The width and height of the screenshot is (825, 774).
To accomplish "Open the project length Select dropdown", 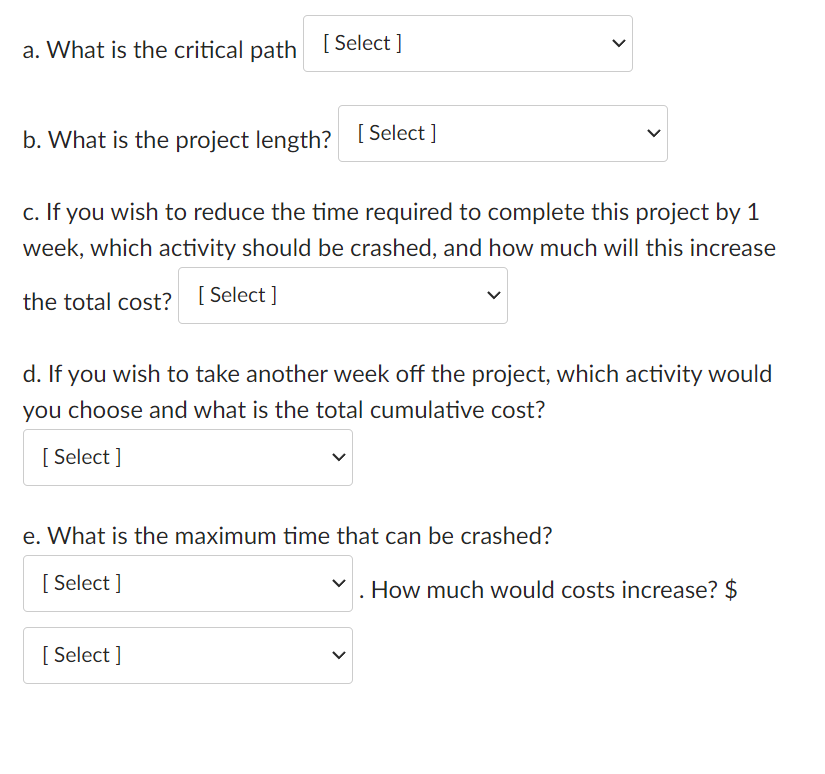I will 502,133.
